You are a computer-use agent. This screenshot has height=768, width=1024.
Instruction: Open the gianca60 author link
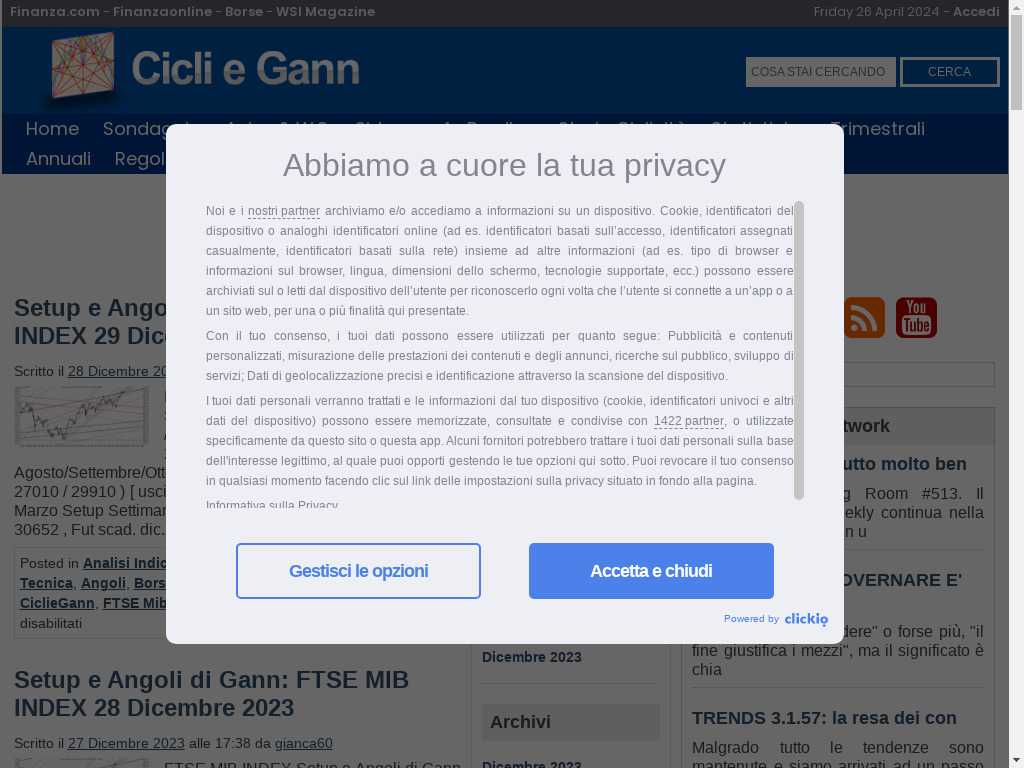tap(304, 743)
